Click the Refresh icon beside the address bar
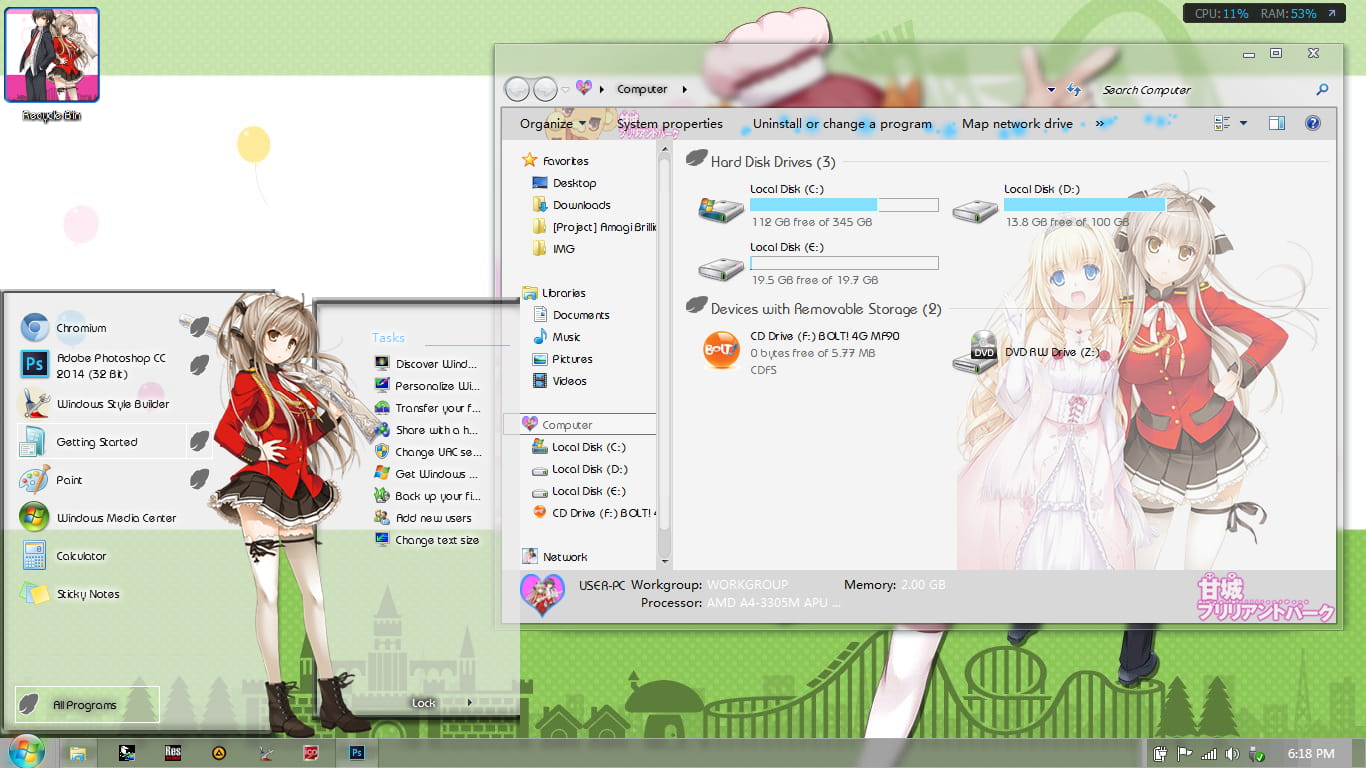Screen dimensions: 1366x768 pos(1073,89)
